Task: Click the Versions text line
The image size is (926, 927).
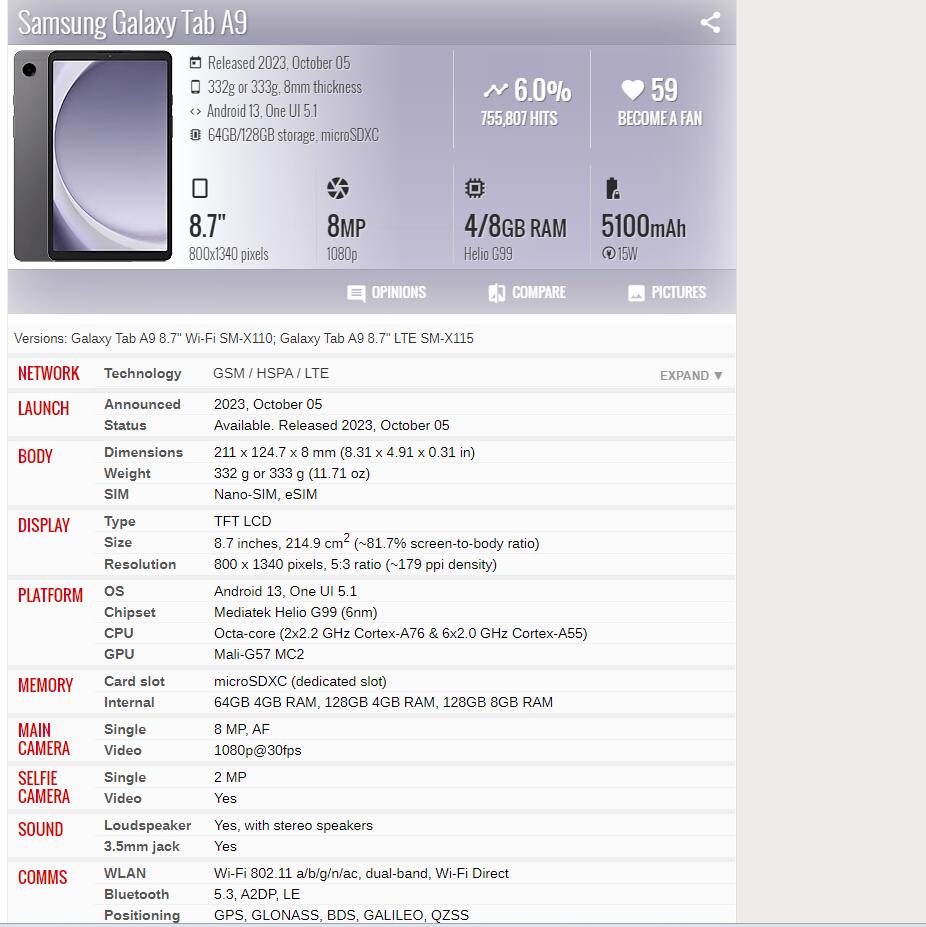Action: pos(244,339)
